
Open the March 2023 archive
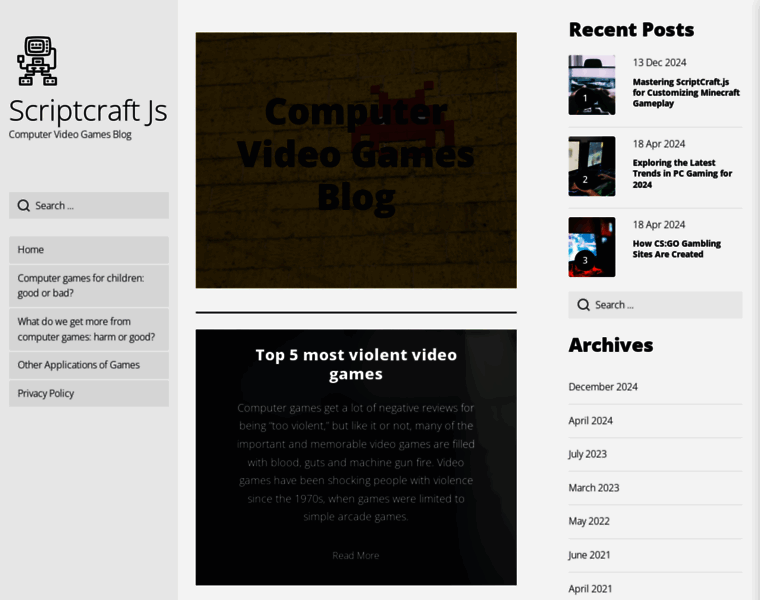click(x=594, y=488)
